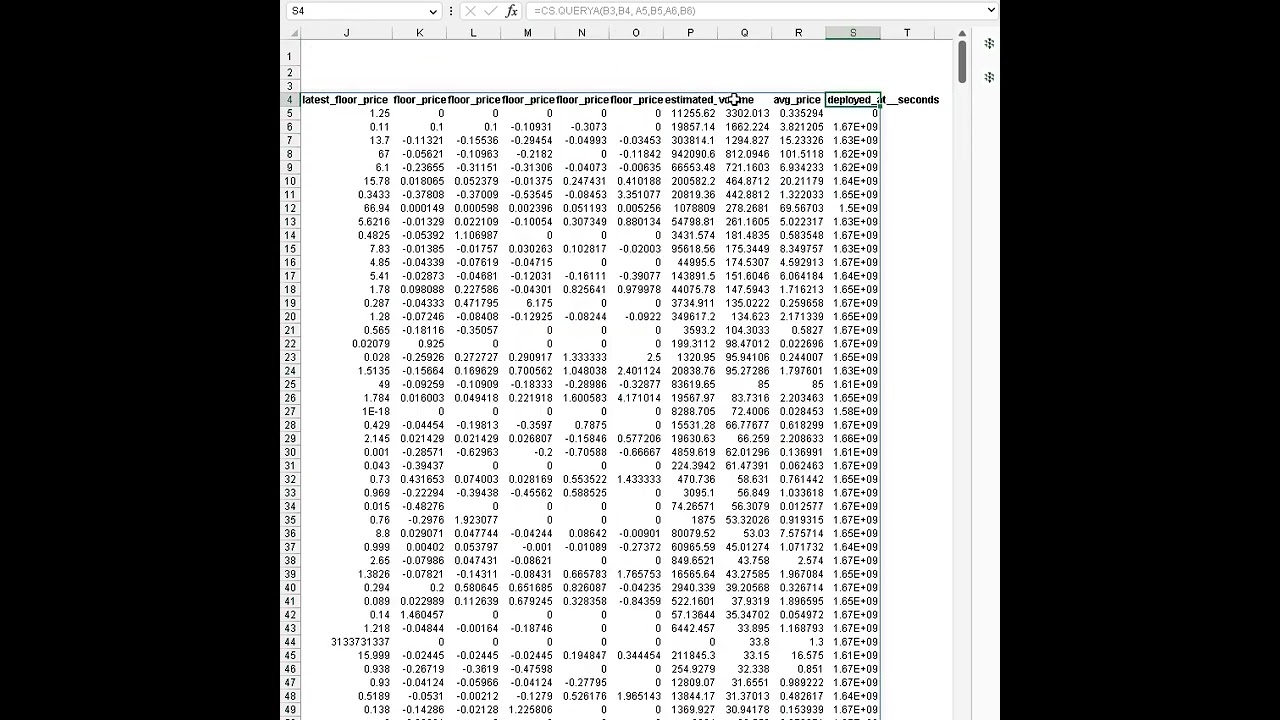This screenshot has height=720, width=1280.
Task: Click cell containing 1.965143
Action: click(x=635, y=696)
